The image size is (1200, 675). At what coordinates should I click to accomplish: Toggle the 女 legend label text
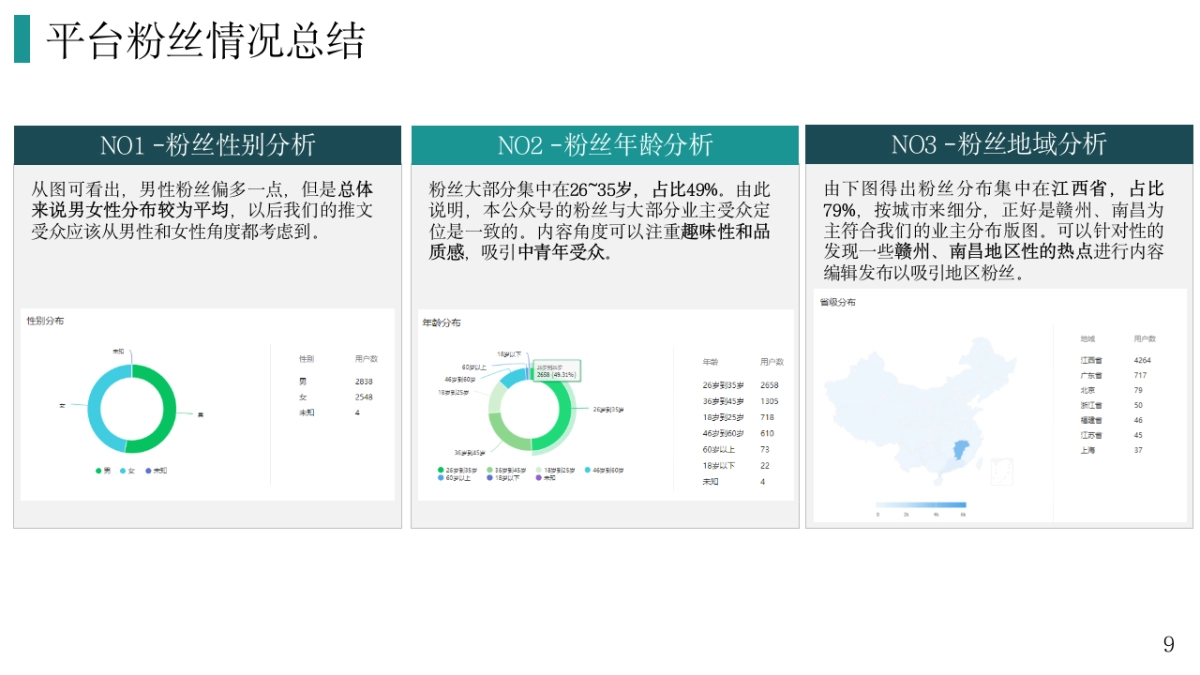click(x=130, y=471)
